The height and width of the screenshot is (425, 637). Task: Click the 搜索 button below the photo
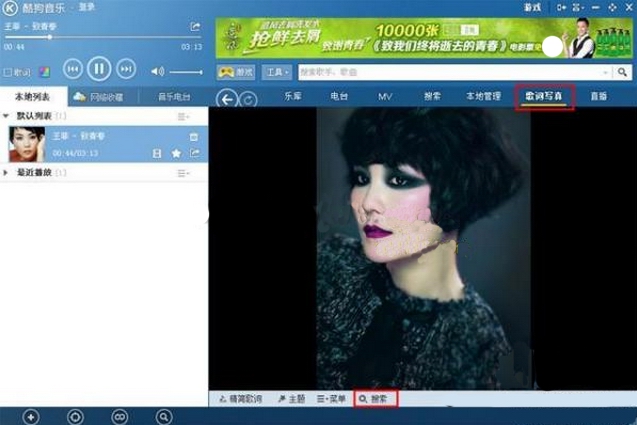click(x=375, y=399)
